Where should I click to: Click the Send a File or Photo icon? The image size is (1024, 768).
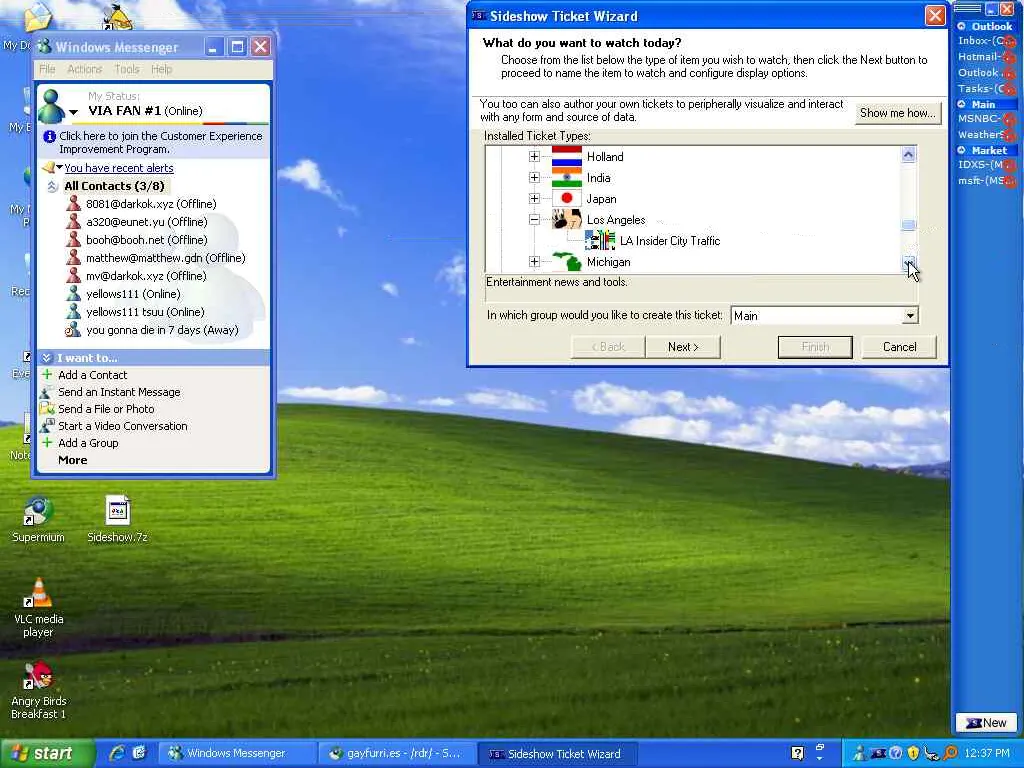coord(46,409)
